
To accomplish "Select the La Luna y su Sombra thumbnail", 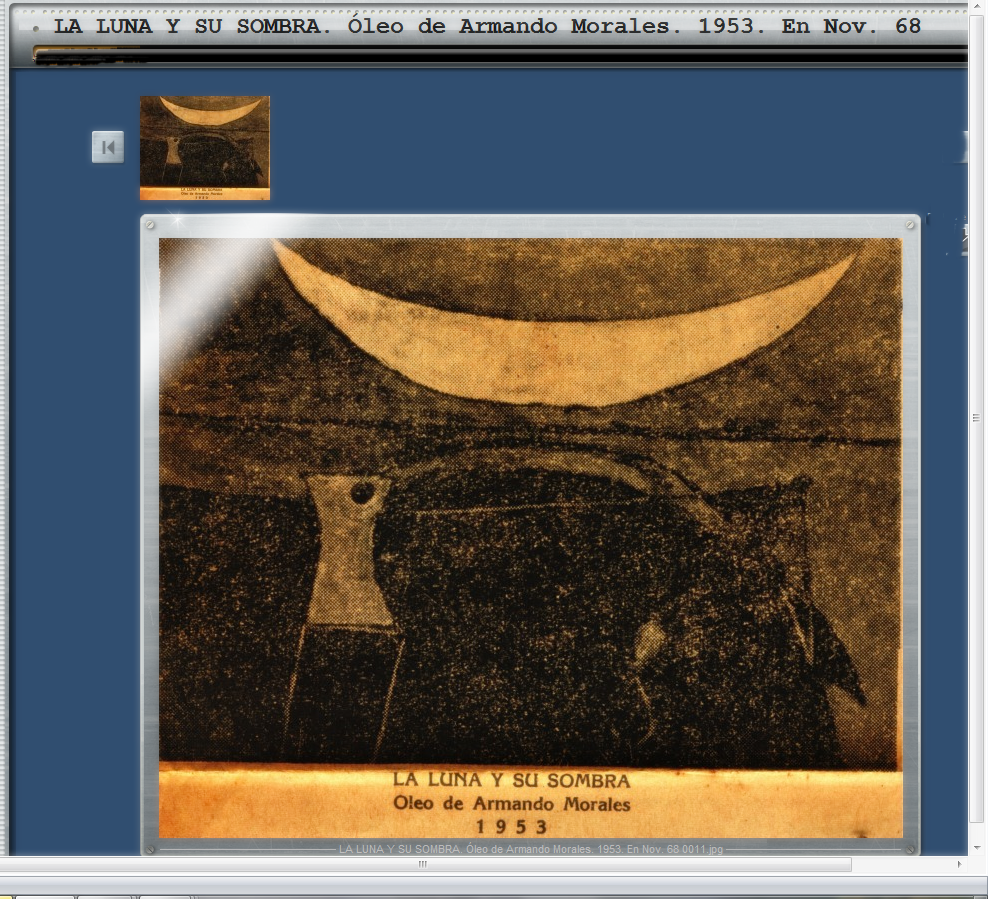I will 205,148.
